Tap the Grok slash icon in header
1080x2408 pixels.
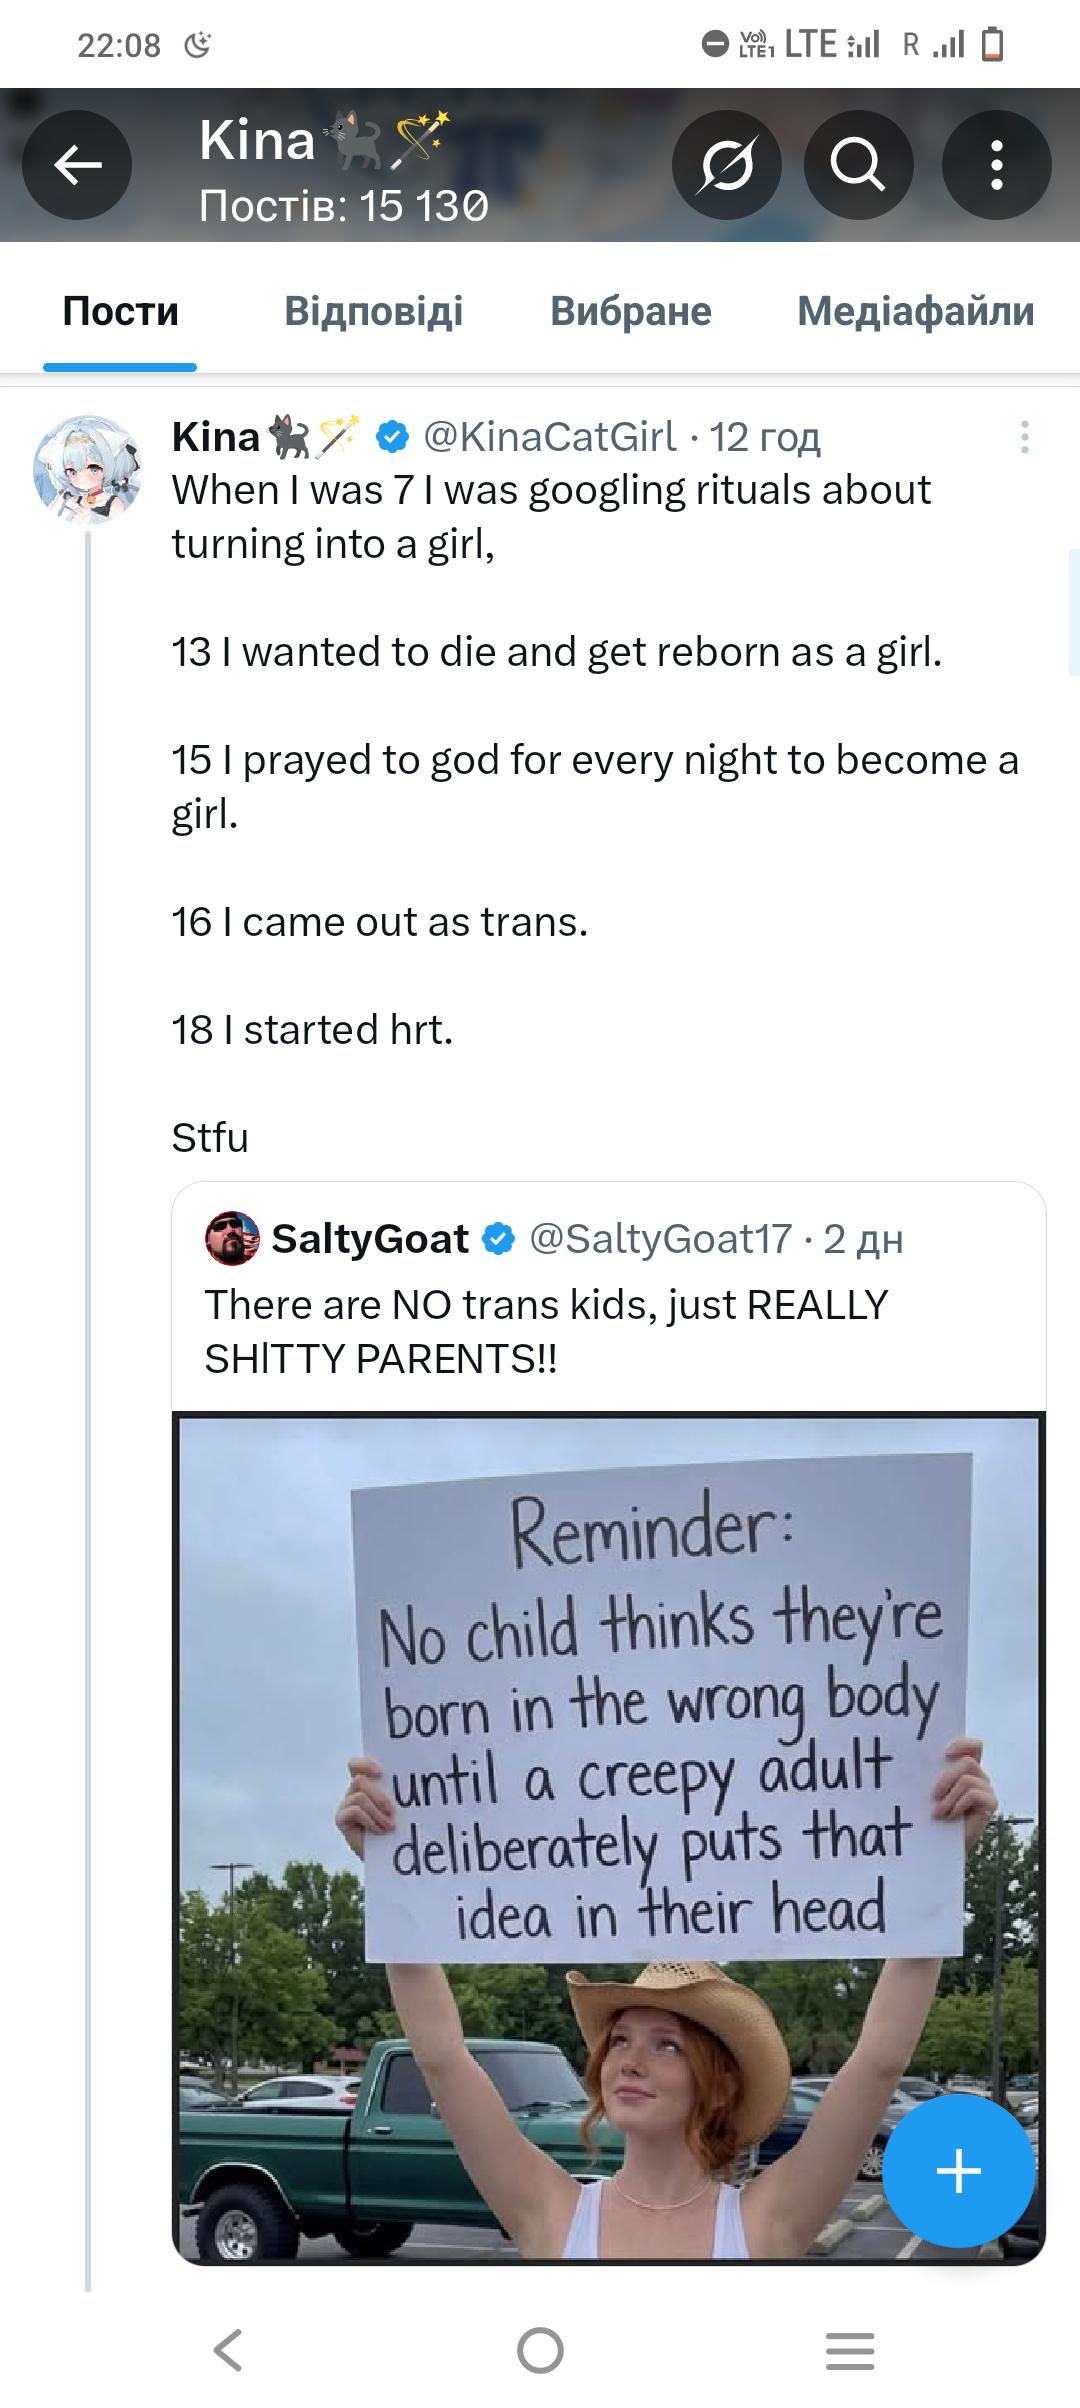(727, 165)
